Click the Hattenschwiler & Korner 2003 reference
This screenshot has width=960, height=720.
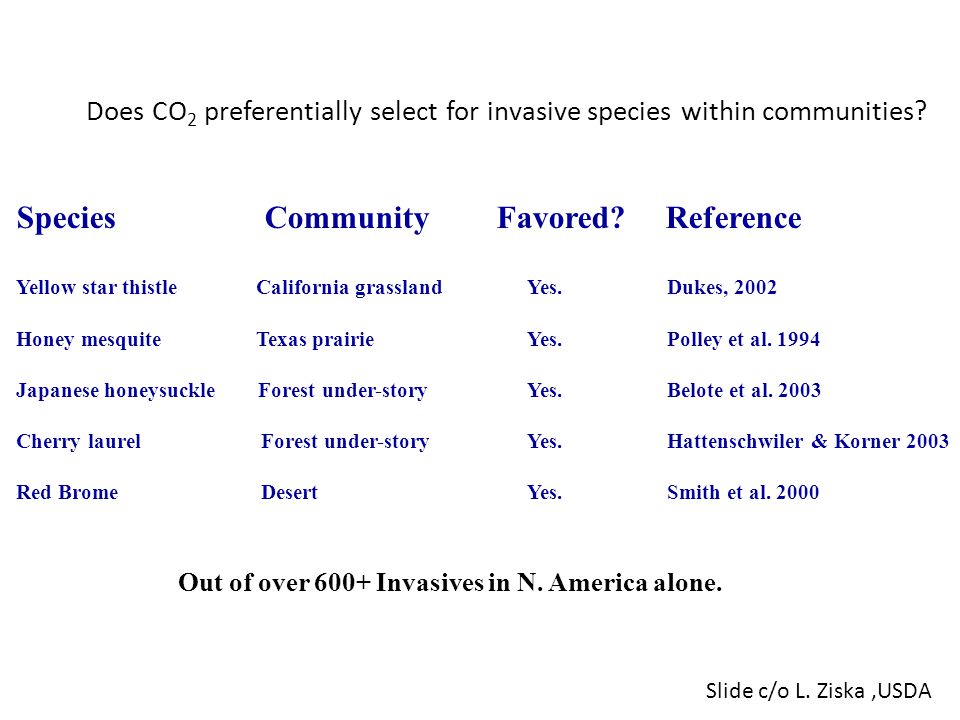[808, 441]
